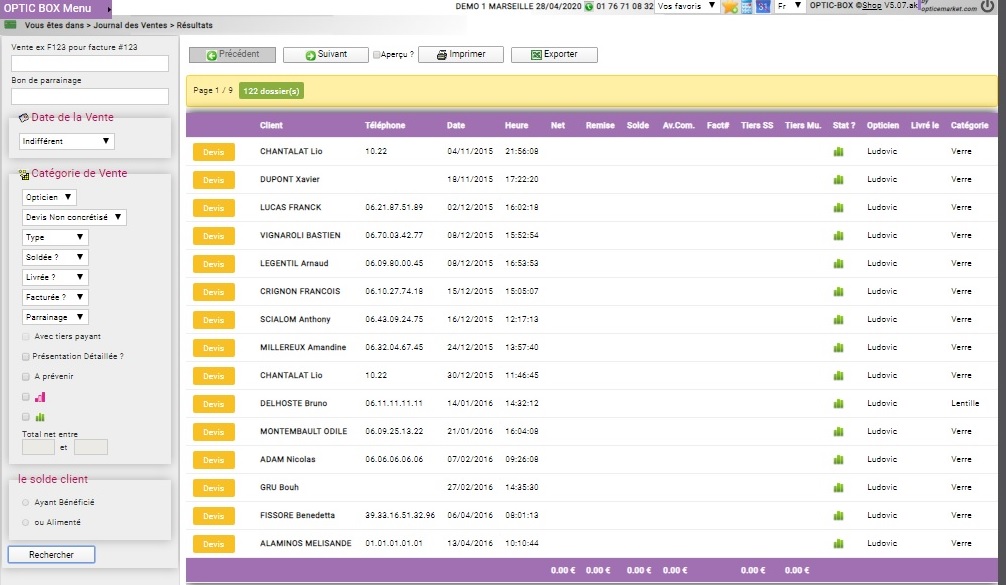The height and width of the screenshot is (585, 1006).
Task: Click the Imprimer print button
Action: 461,55
